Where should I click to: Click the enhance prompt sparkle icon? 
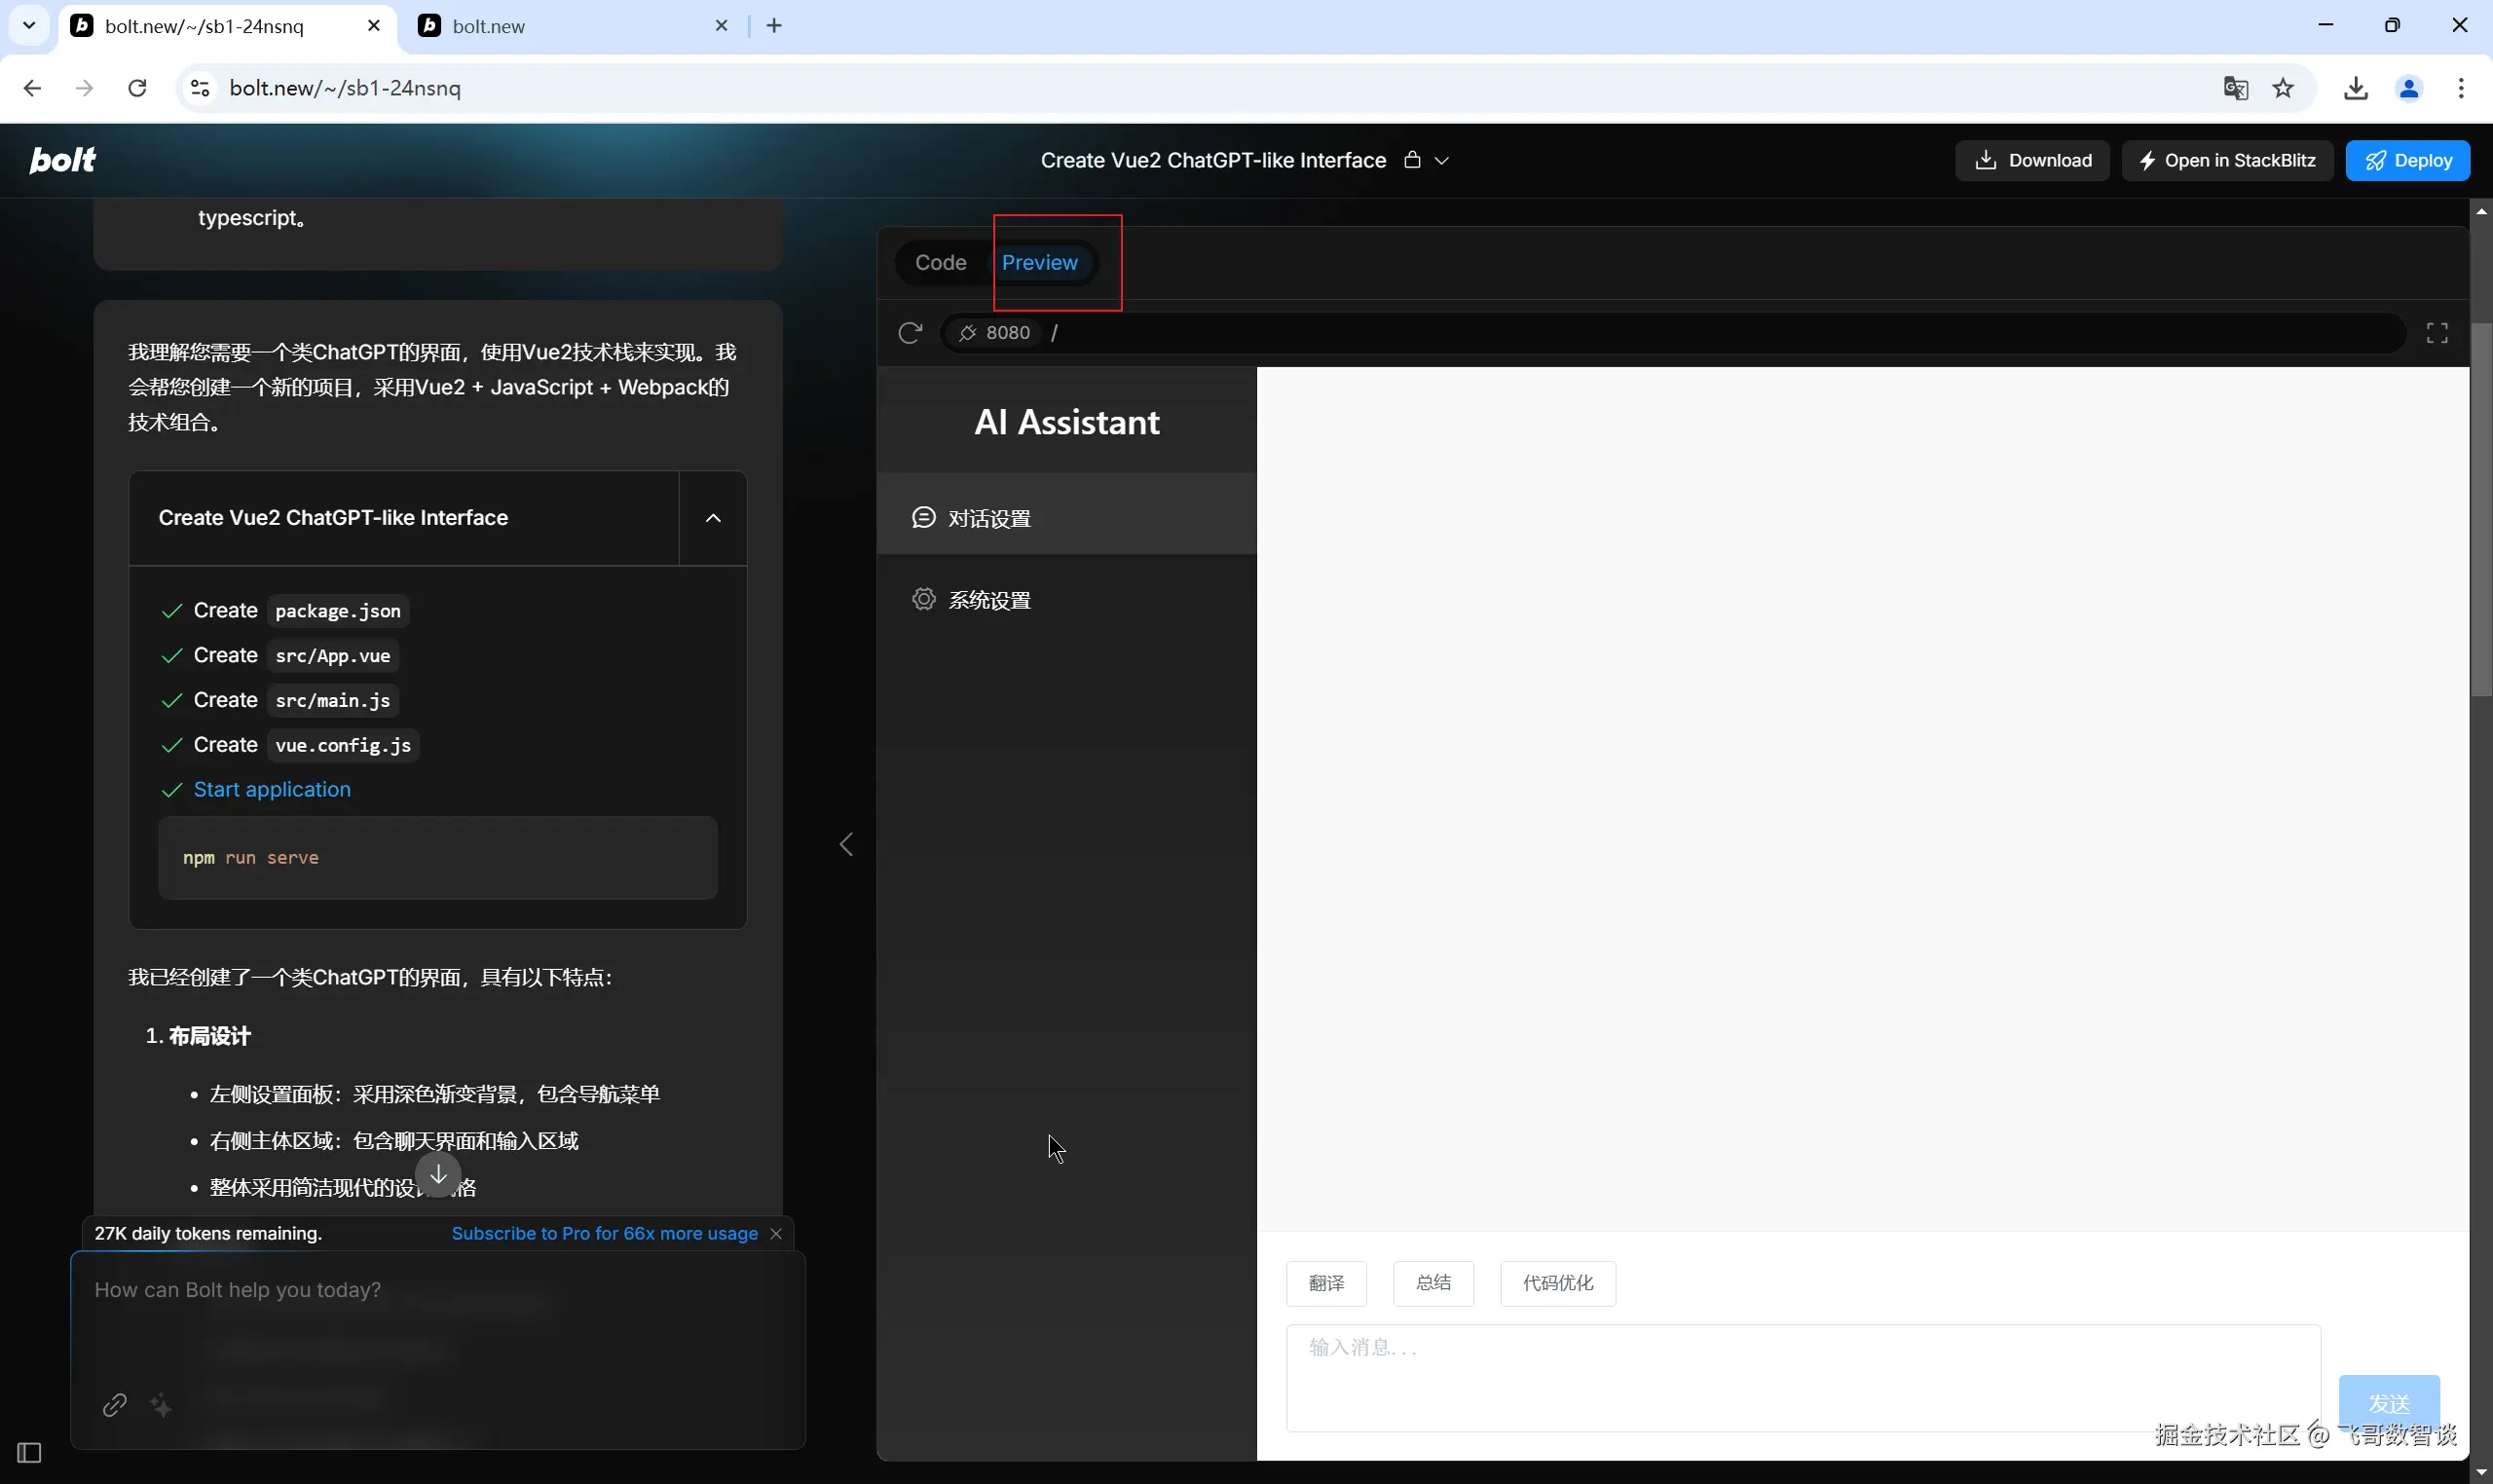(x=161, y=1405)
